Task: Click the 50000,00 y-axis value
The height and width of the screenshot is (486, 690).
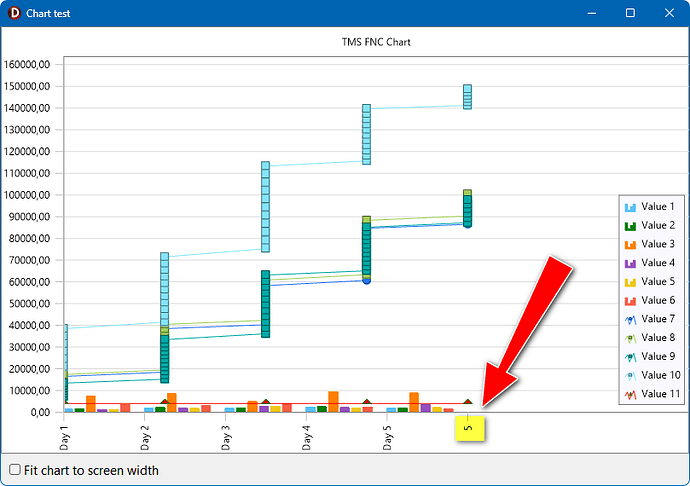Action: [29, 304]
